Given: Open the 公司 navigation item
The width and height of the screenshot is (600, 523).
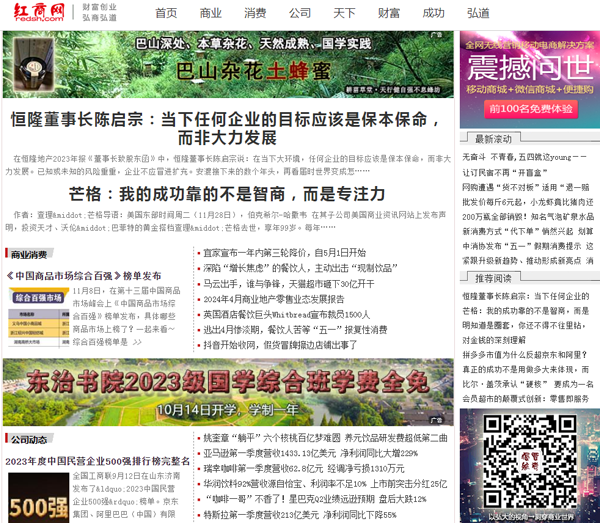Looking at the screenshot, I should tap(300, 13).
